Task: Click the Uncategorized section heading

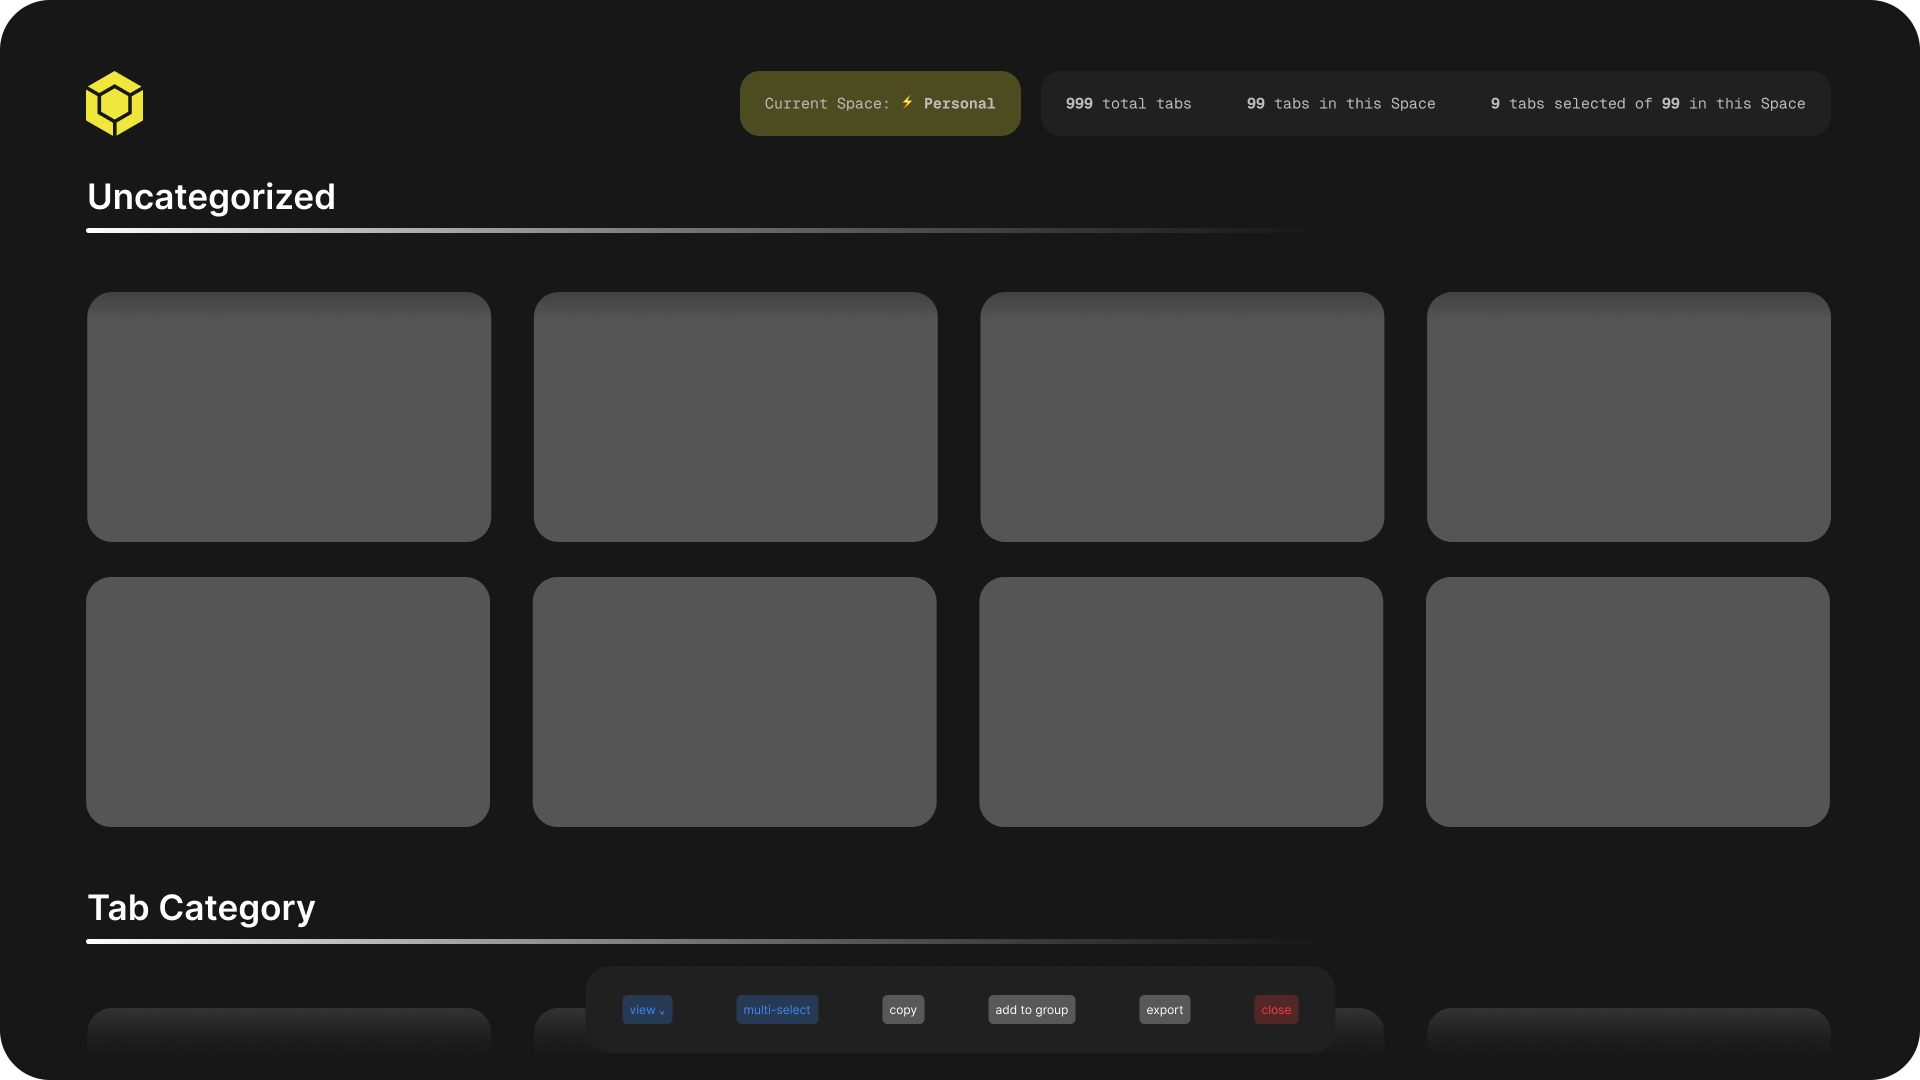Action: pyautogui.click(x=211, y=197)
